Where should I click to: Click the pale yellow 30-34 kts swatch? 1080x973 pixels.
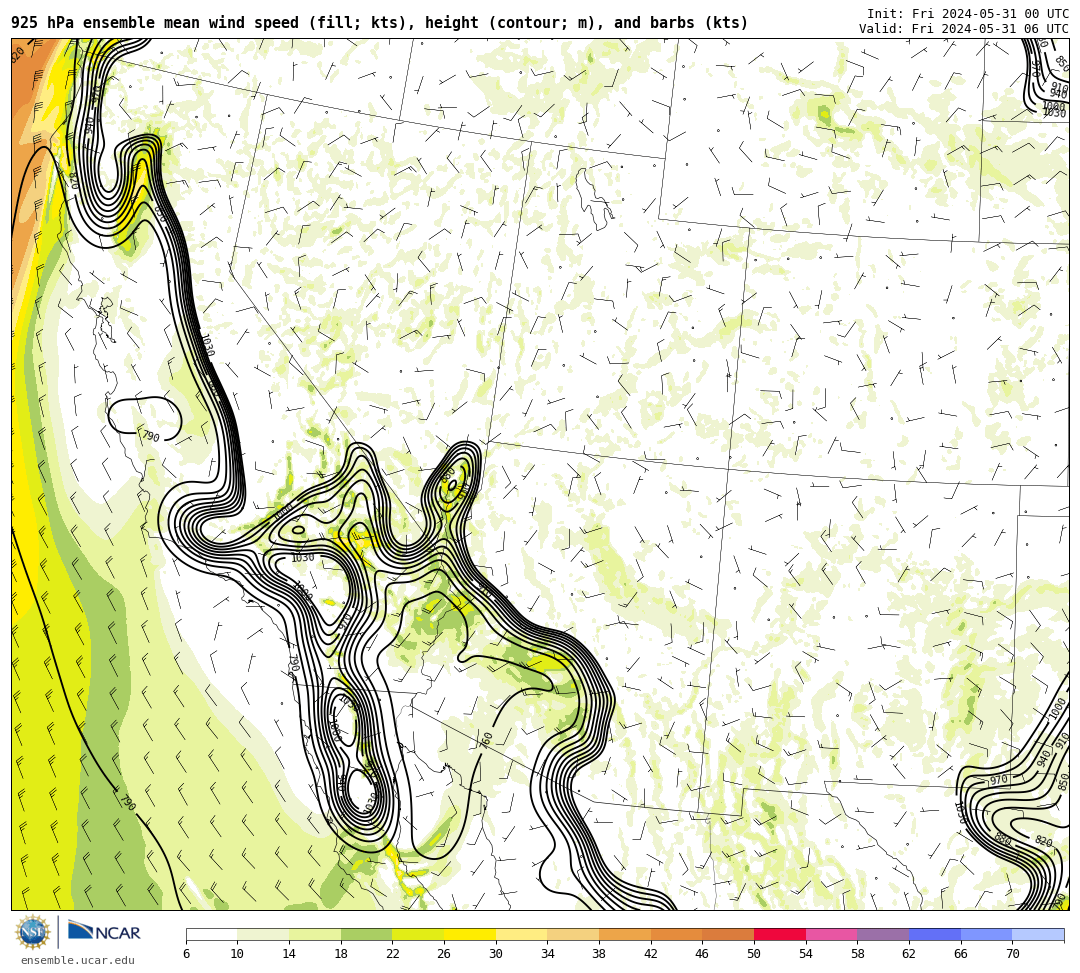click(x=521, y=934)
